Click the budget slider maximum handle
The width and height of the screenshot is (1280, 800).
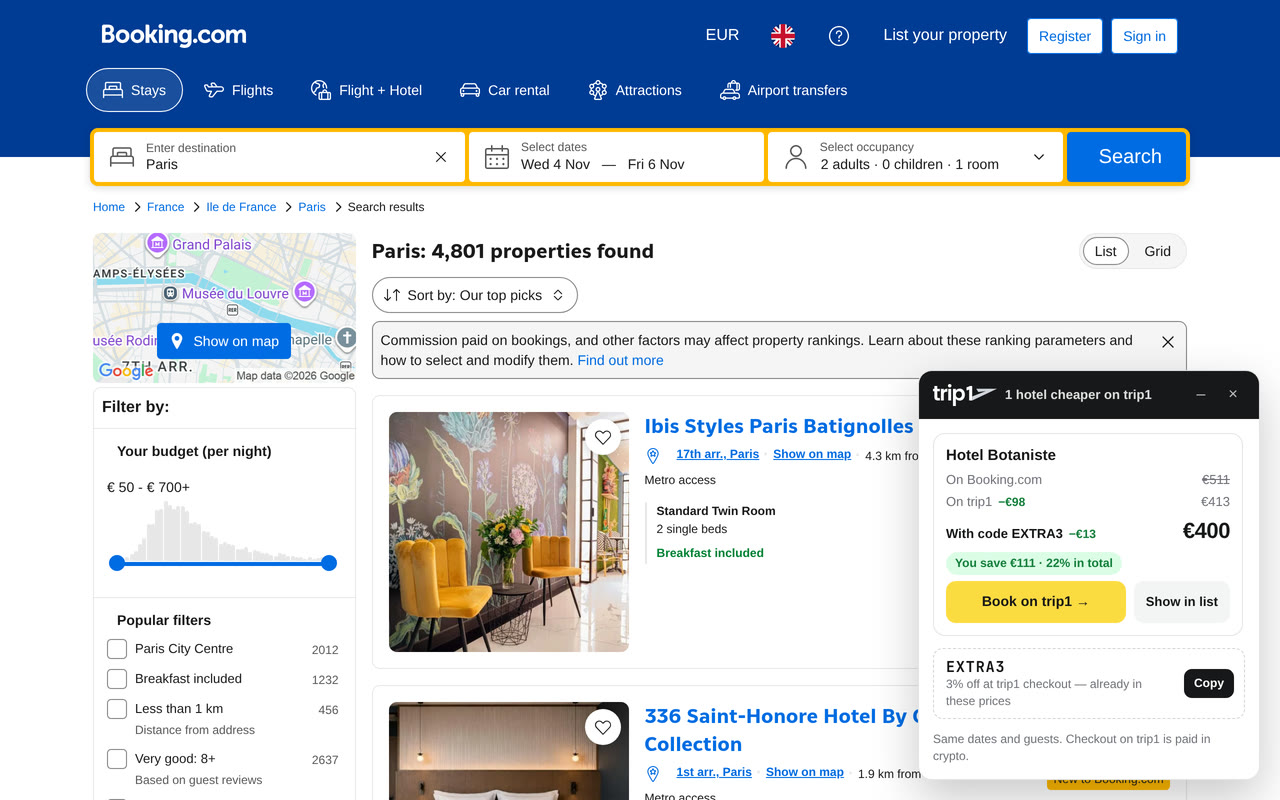click(x=329, y=563)
